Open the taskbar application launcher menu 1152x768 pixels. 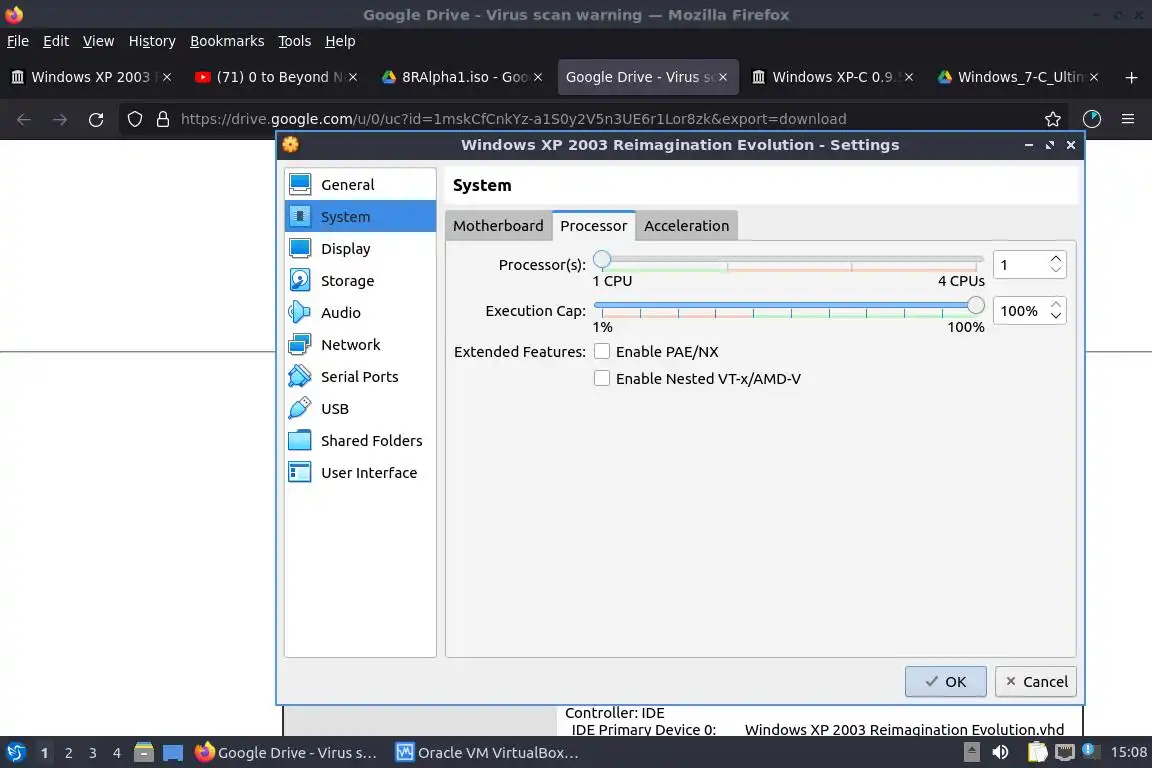tap(15, 752)
